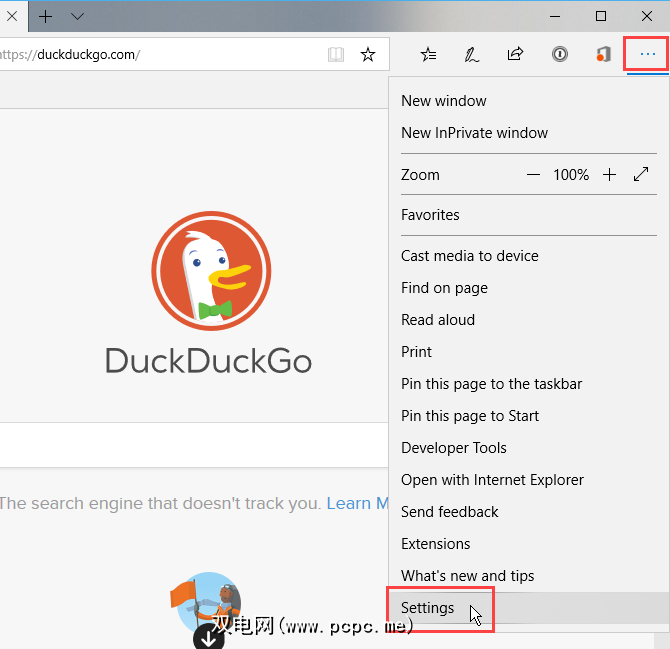670x649 pixels.
Task: Select What's new and tips
Action: [x=528, y=576]
